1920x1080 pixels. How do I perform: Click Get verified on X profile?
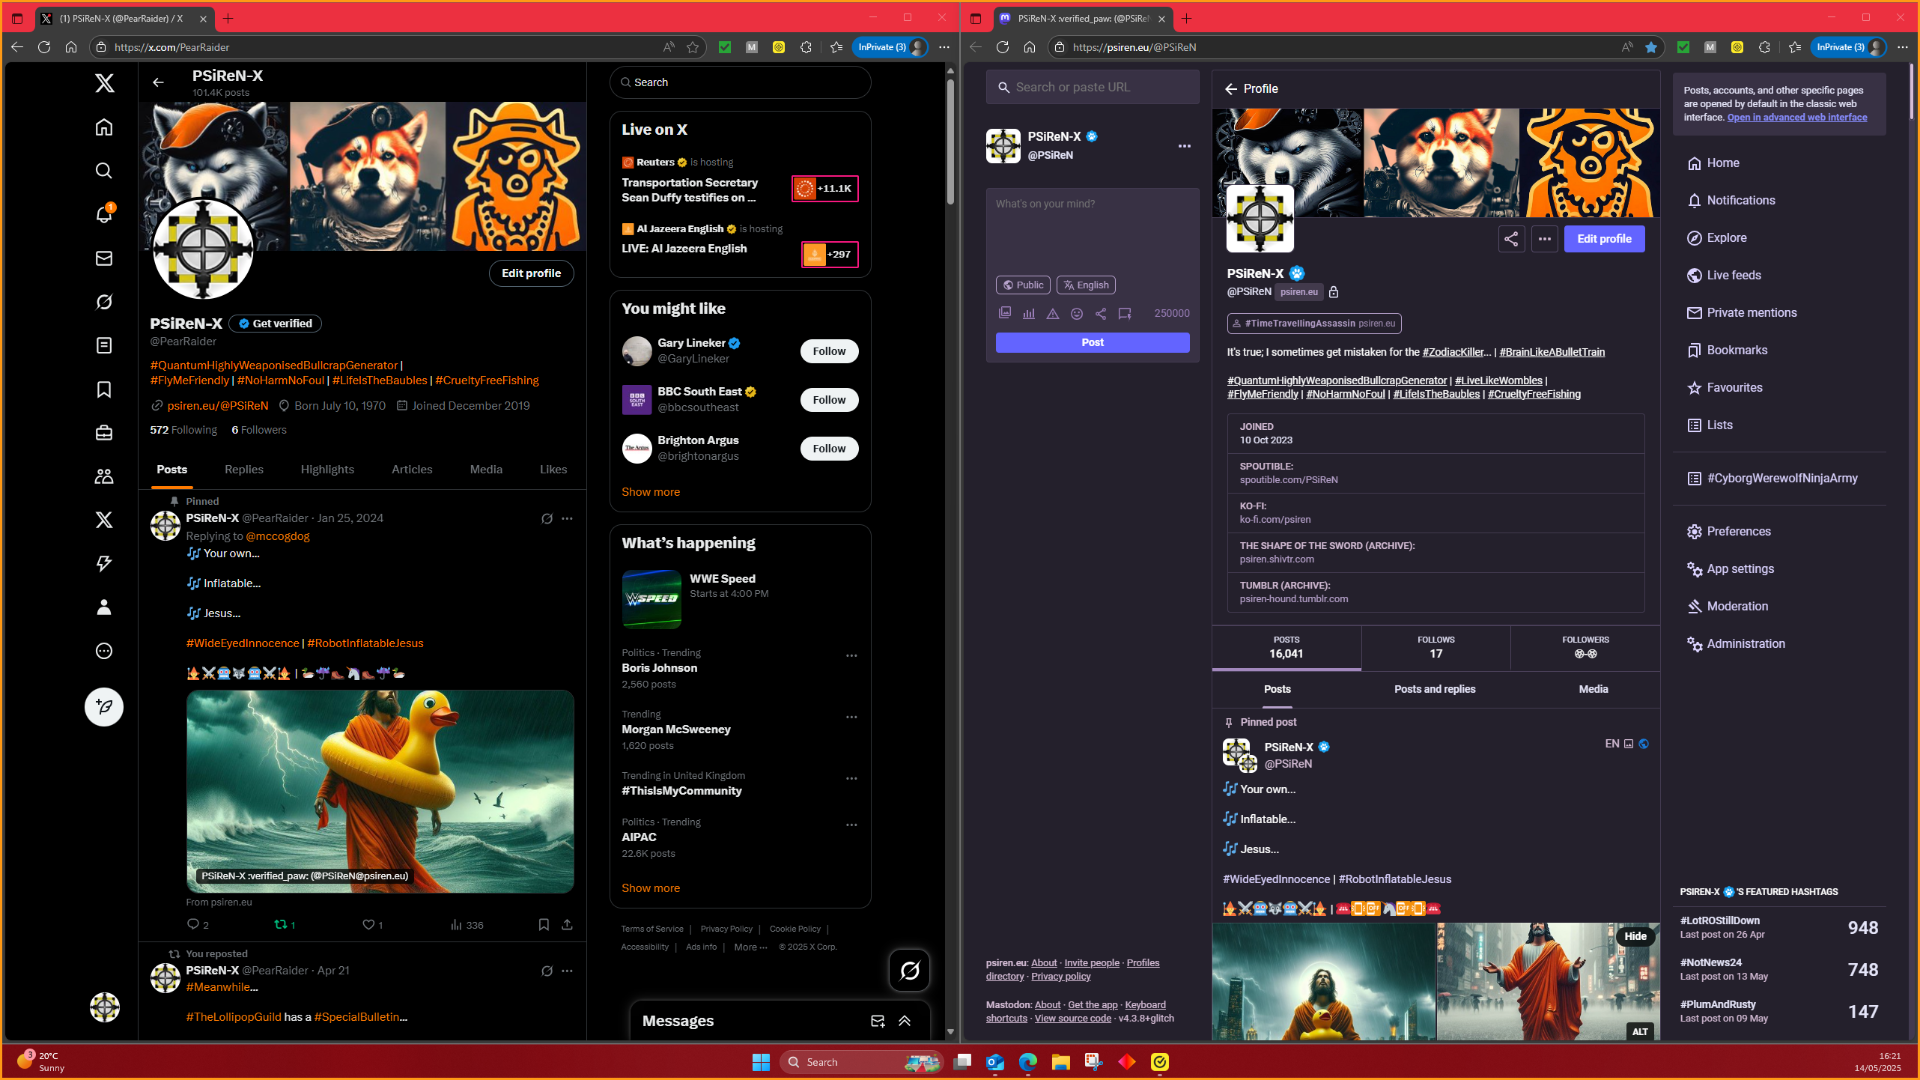(275, 324)
